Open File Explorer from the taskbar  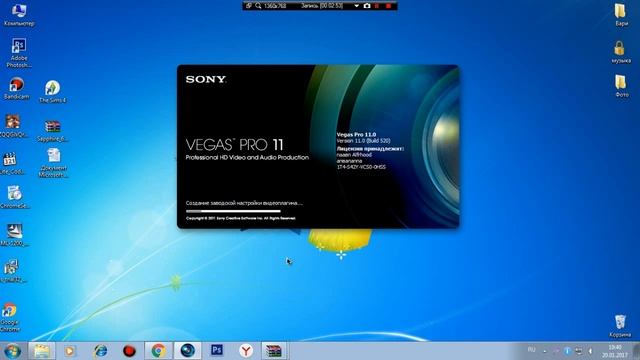pos(42,351)
